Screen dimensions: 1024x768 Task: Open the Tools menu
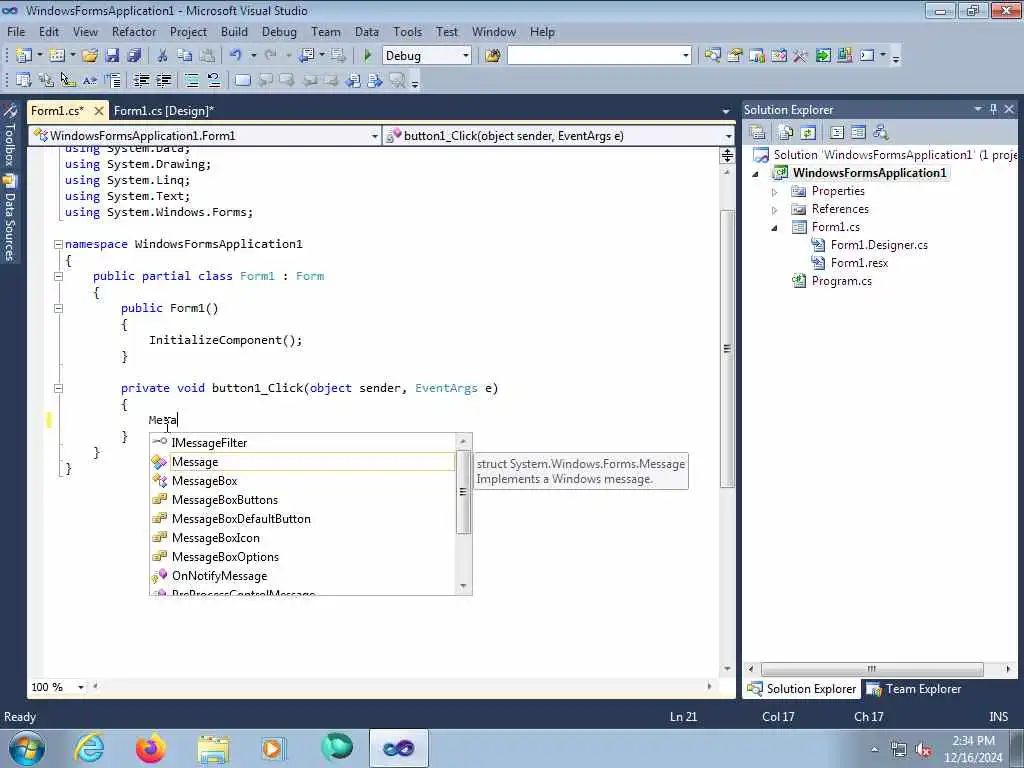[x=408, y=31]
